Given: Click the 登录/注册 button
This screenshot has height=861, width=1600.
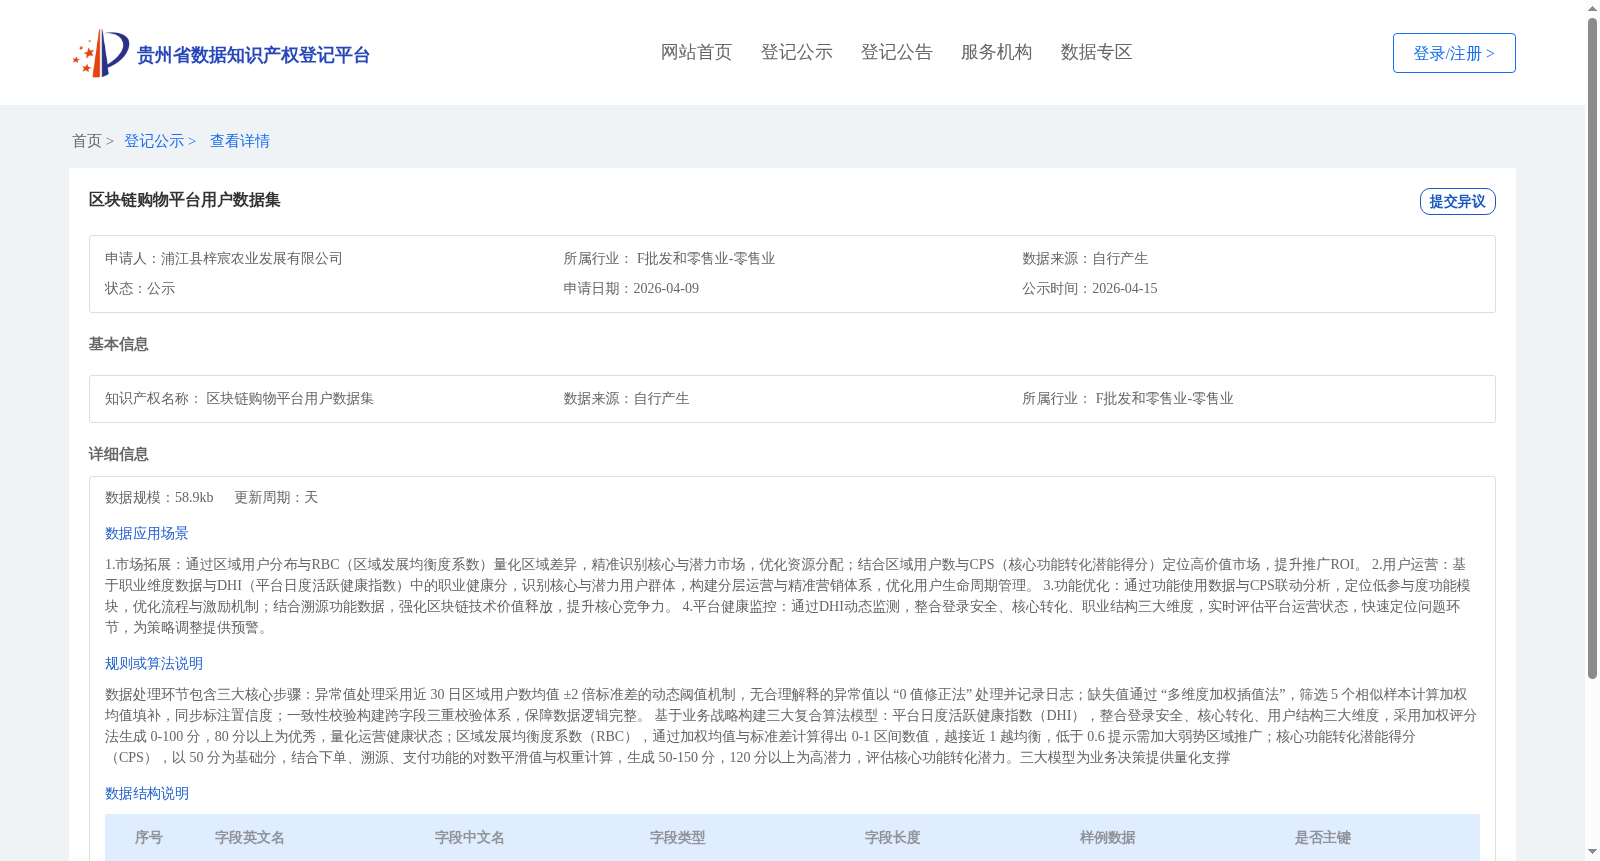Looking at the screenshot, I should tap(1454, 53).
